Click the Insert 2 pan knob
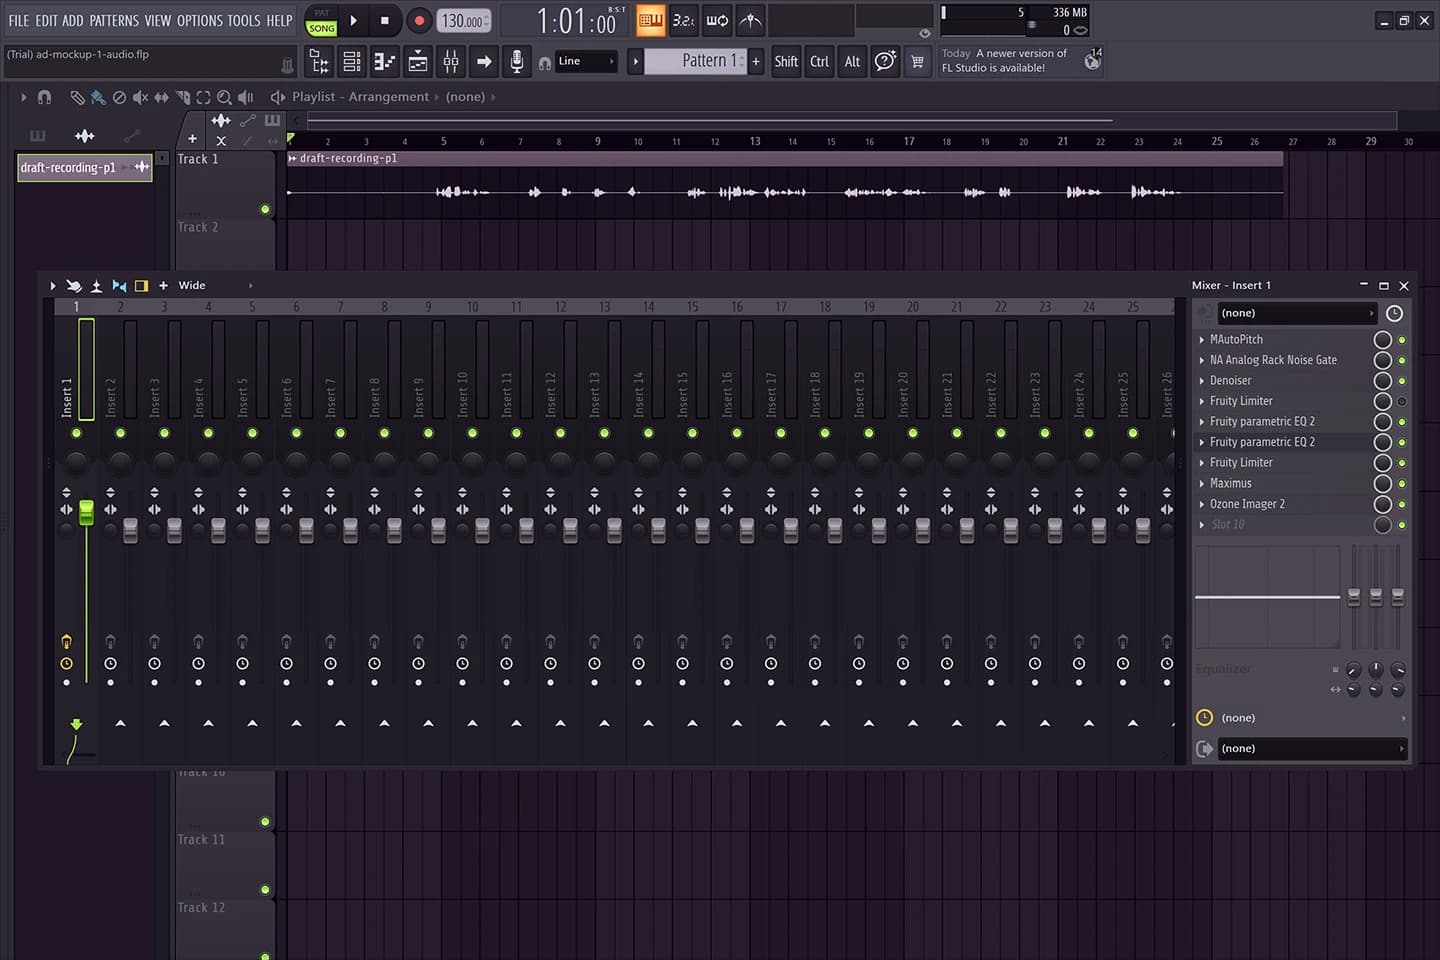The image size is (1440, 960). pyautogui.click(x=120, y=461)
